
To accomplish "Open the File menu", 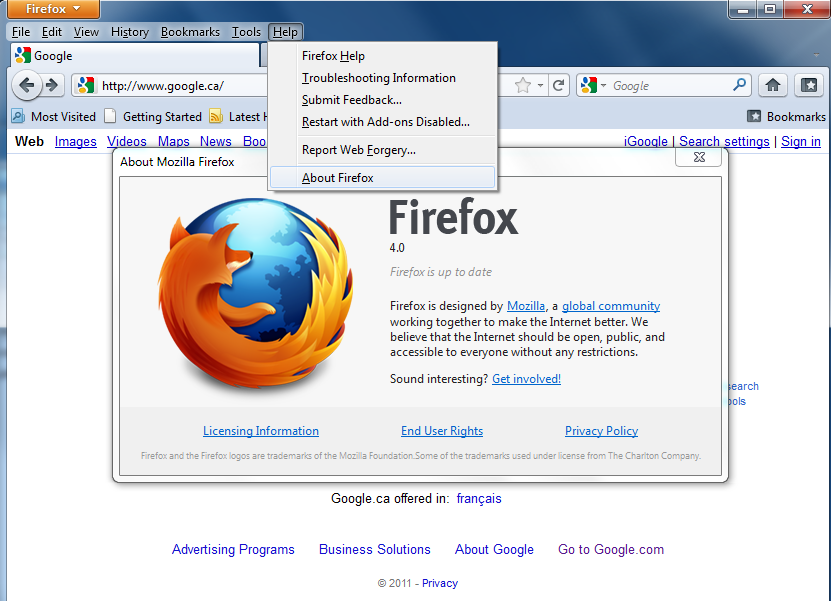I will click(x=21, y=32).
